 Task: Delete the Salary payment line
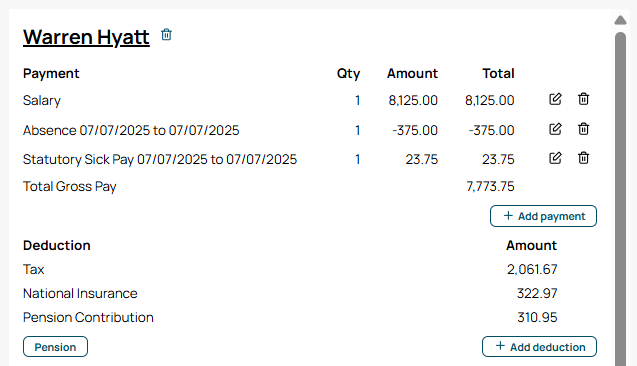click(x=583, y=99)
